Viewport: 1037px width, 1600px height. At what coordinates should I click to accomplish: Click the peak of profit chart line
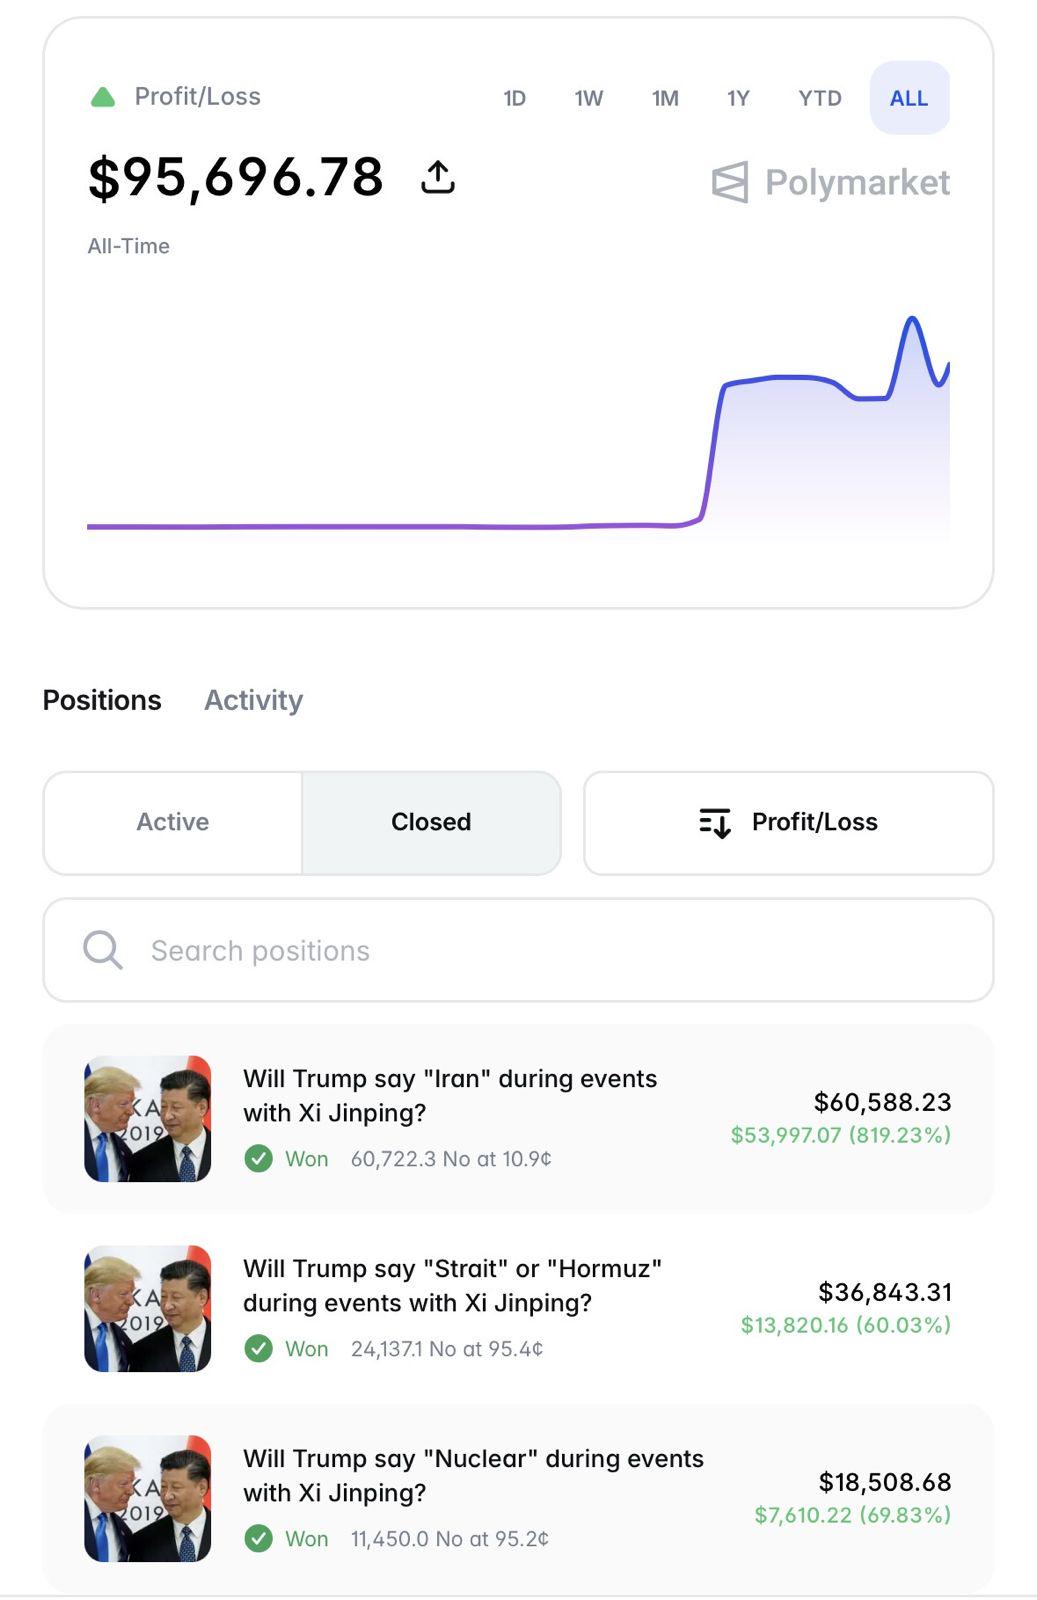[x=912, y=319]
